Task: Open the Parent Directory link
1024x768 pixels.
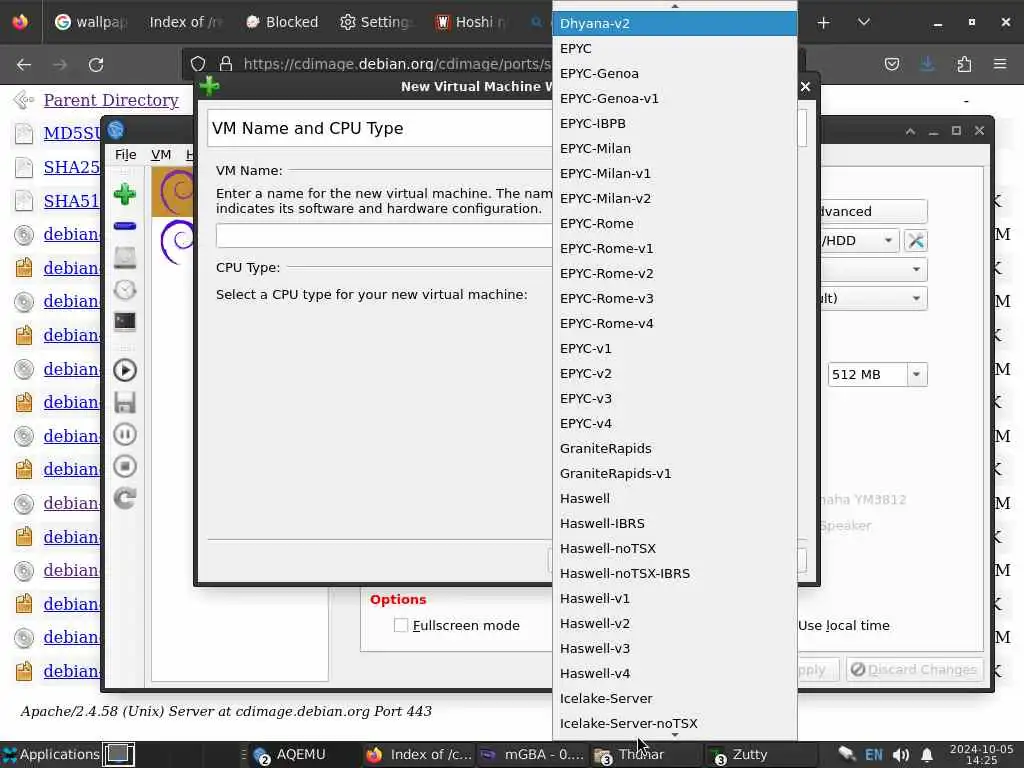Action: (x=111, y=100)
